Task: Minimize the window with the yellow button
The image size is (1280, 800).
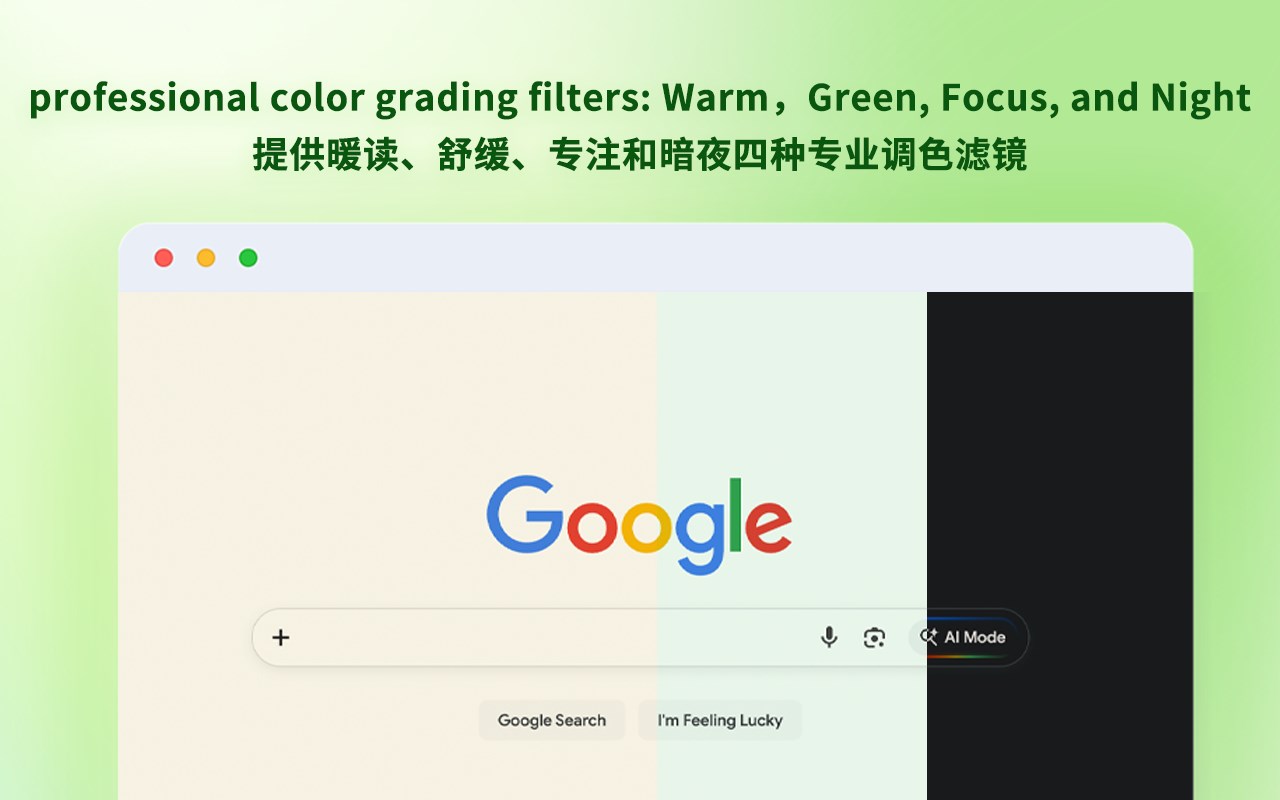Action: (x=206, y=258)
